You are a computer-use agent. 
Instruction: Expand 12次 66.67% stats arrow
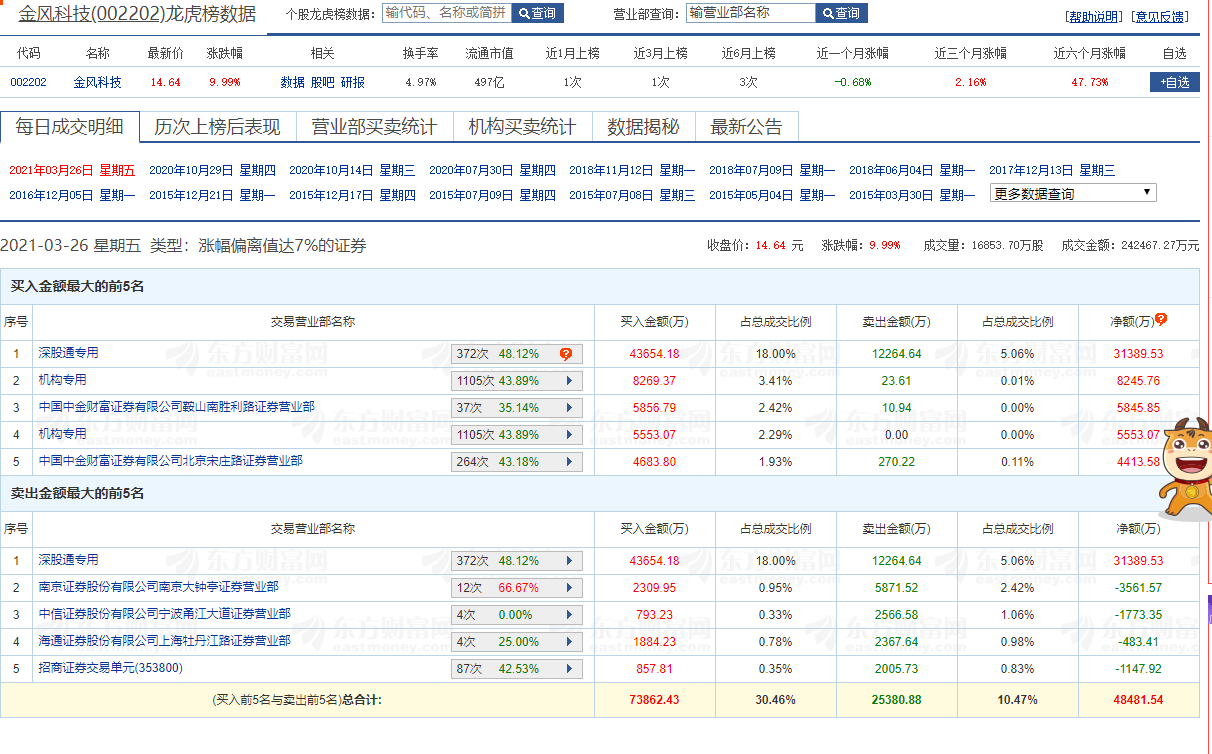tap(570, 588)
